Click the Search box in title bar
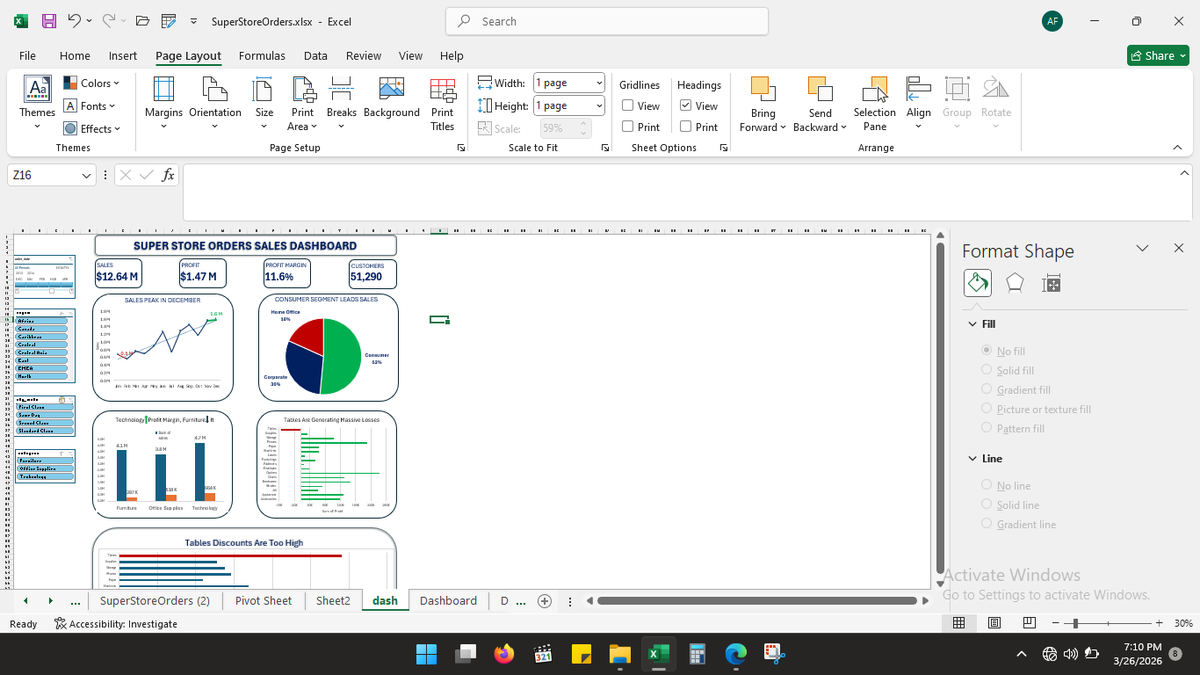This screenshot has width=1200, height=675. click(x=606, y=21)
